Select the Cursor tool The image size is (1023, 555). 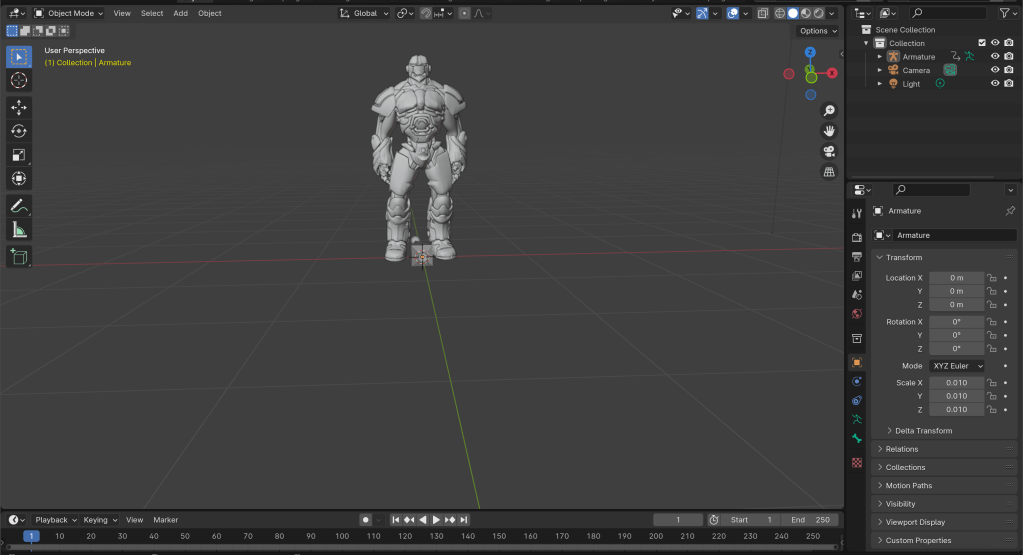pyautogui.click(x=19, y=80)
